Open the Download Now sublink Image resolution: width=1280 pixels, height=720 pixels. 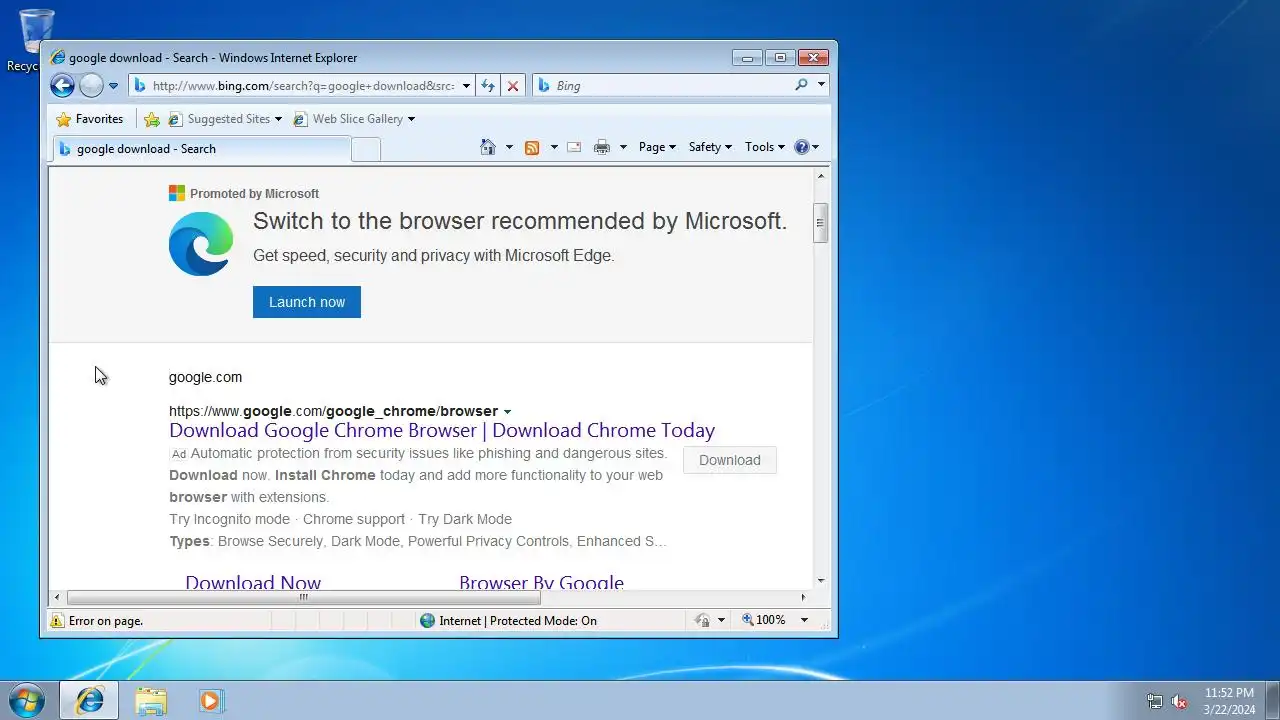[253, 582]
